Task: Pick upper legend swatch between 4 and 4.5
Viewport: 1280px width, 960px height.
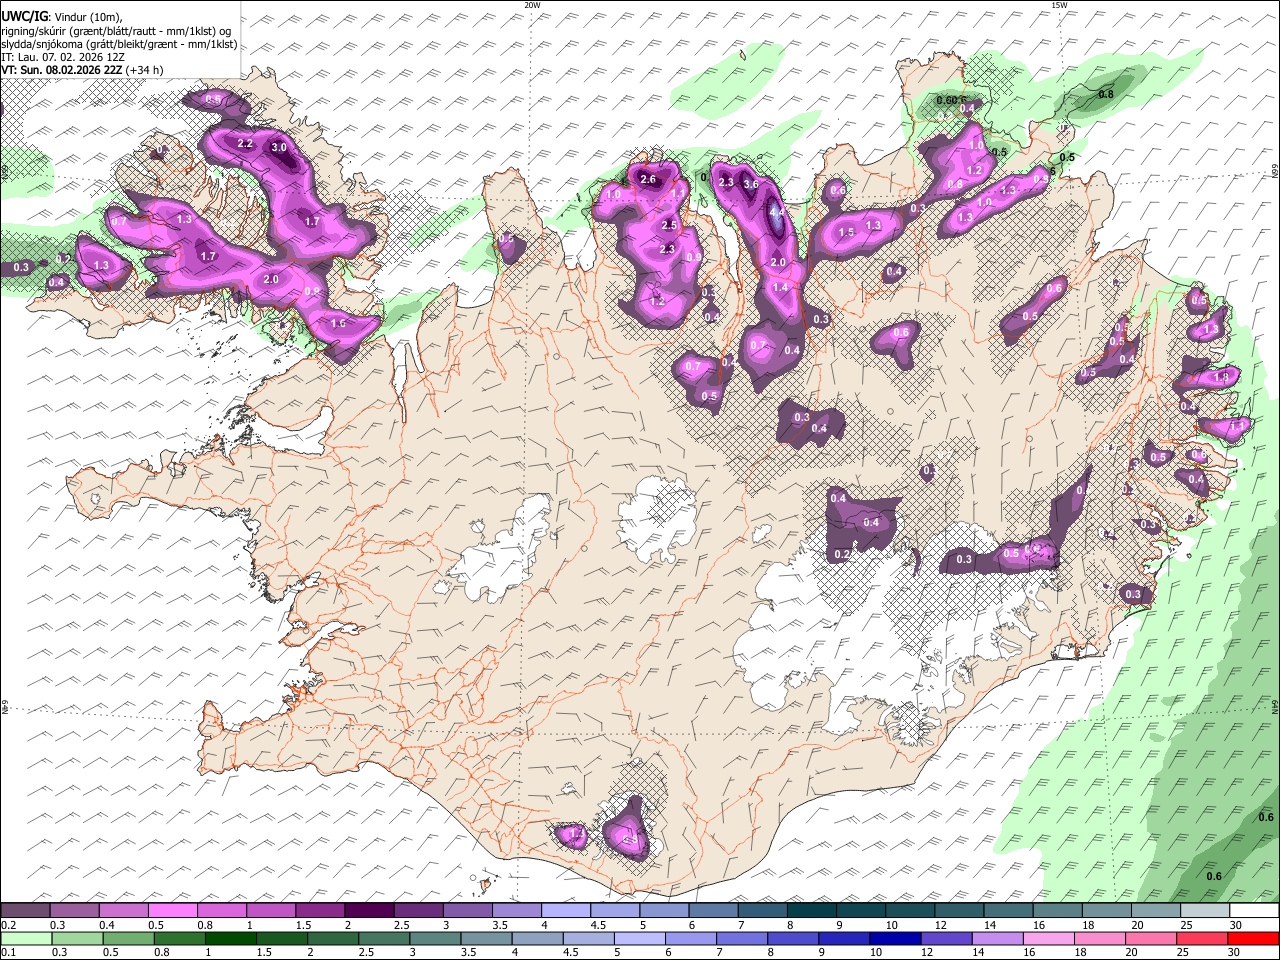Action: [x=566, y=910]
